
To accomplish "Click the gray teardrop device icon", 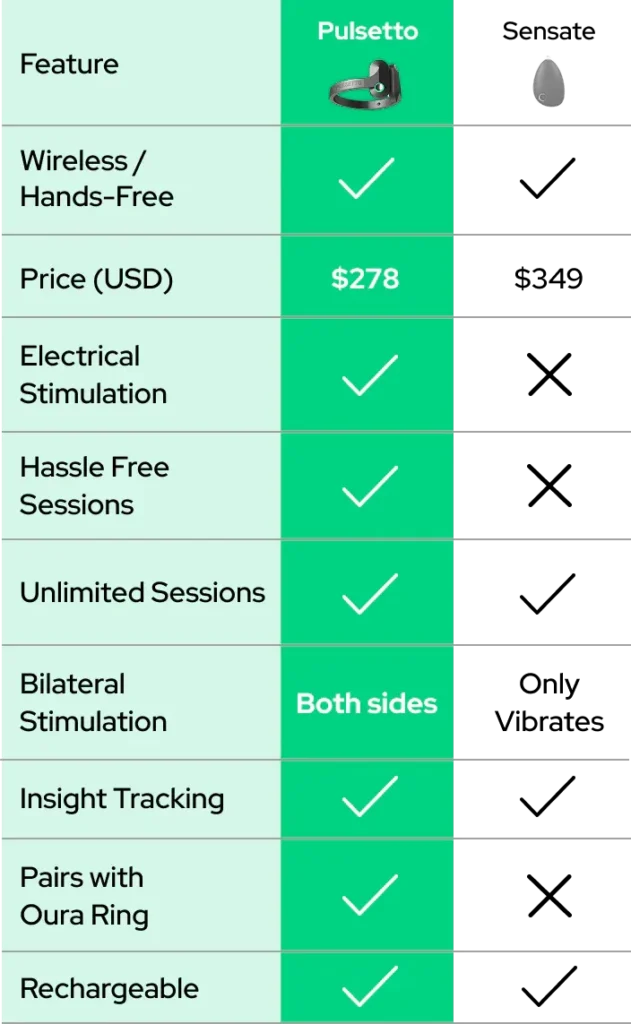I will 547,81.
